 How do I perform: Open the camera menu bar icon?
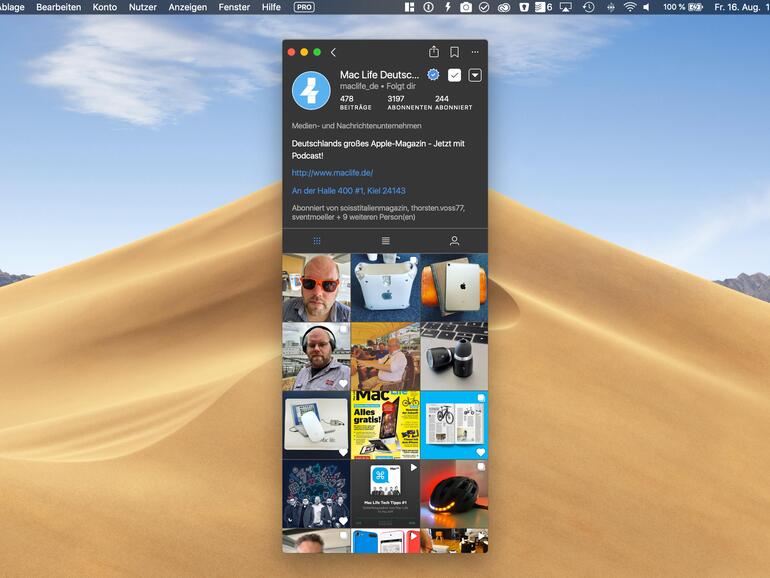(466, 7)
